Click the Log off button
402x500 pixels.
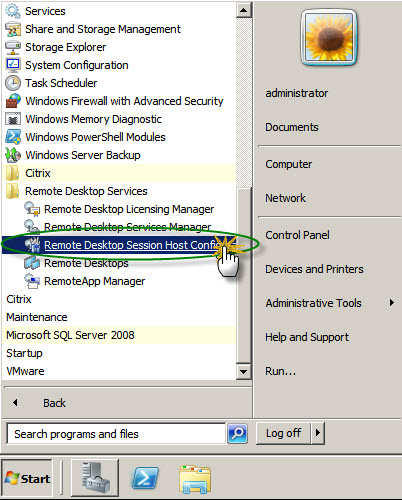tap(283, 433)
